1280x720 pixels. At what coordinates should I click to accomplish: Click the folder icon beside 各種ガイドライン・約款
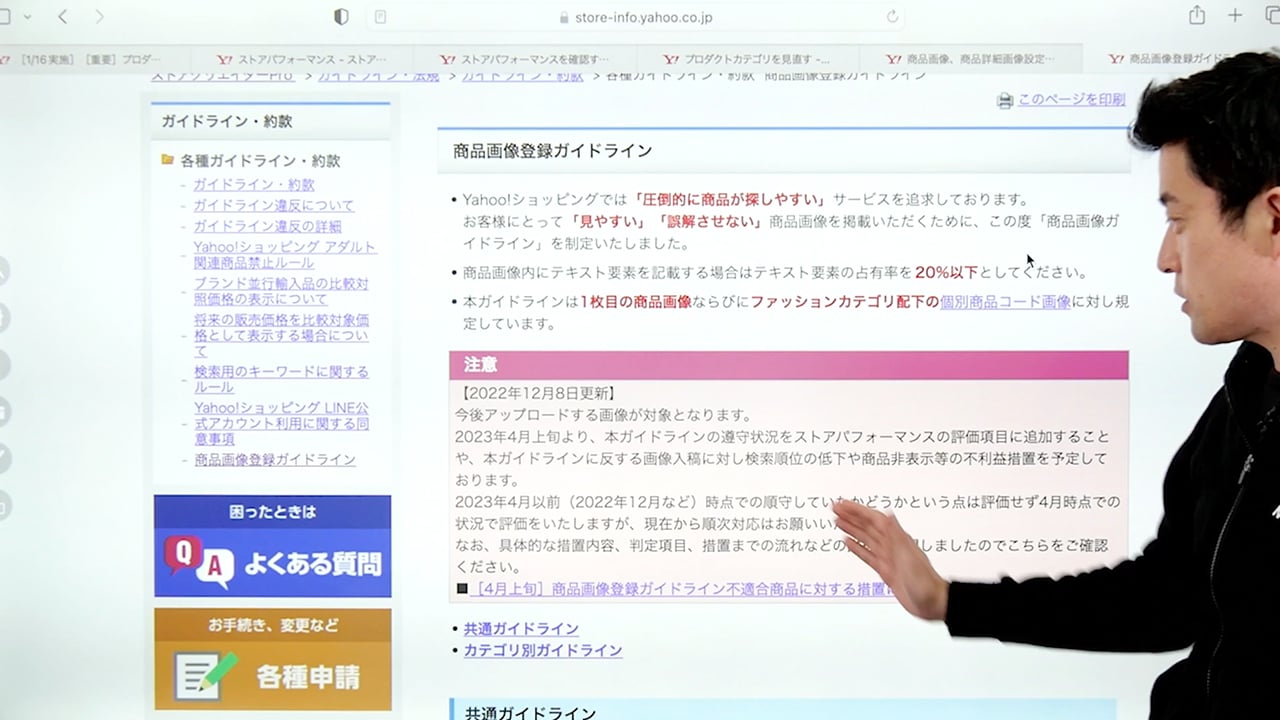coord(168,160)
